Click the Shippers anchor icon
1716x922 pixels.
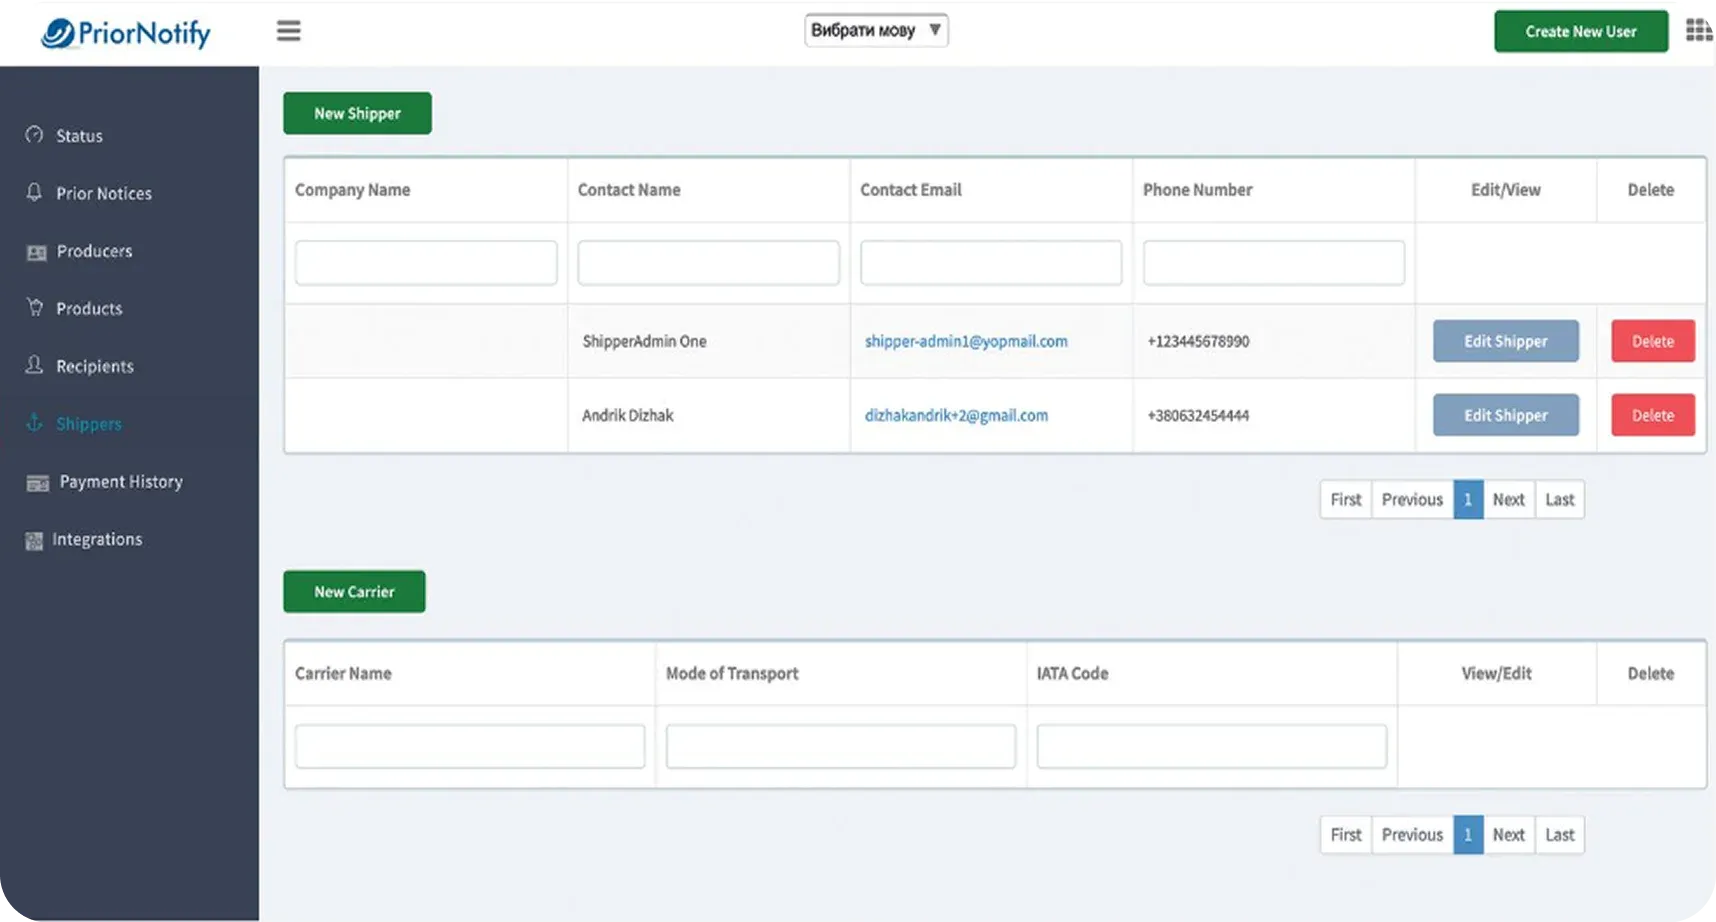click(35, 423)
